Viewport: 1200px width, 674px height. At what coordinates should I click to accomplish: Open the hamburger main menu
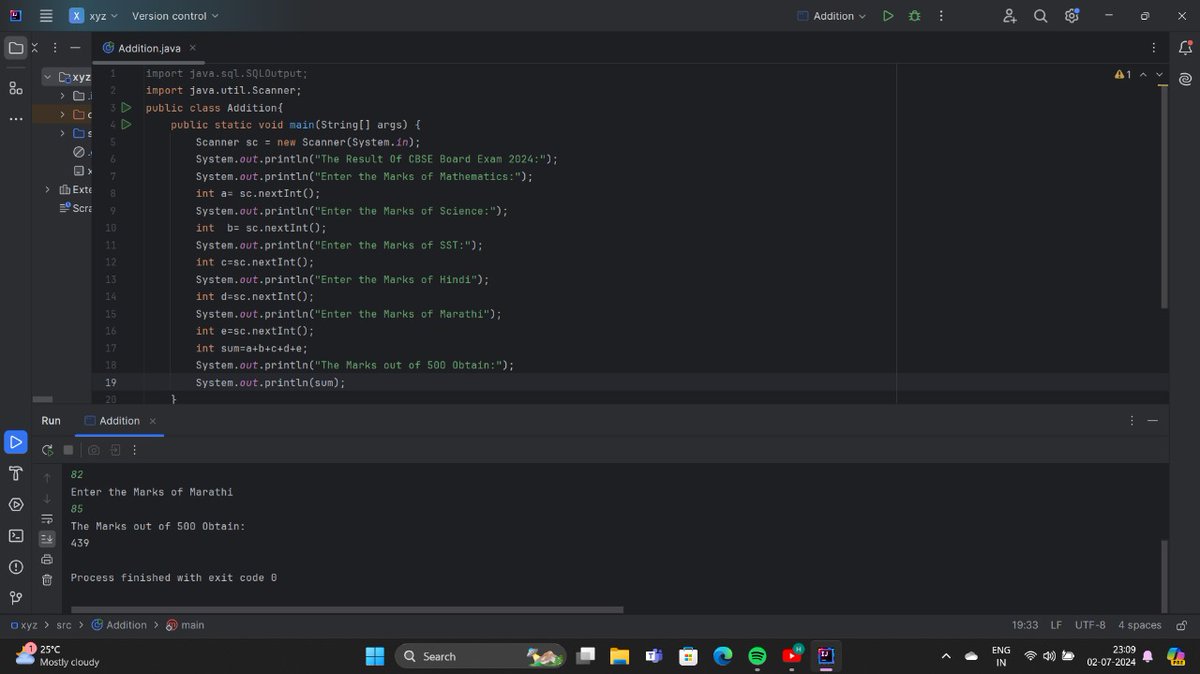(x=45, y=16)
